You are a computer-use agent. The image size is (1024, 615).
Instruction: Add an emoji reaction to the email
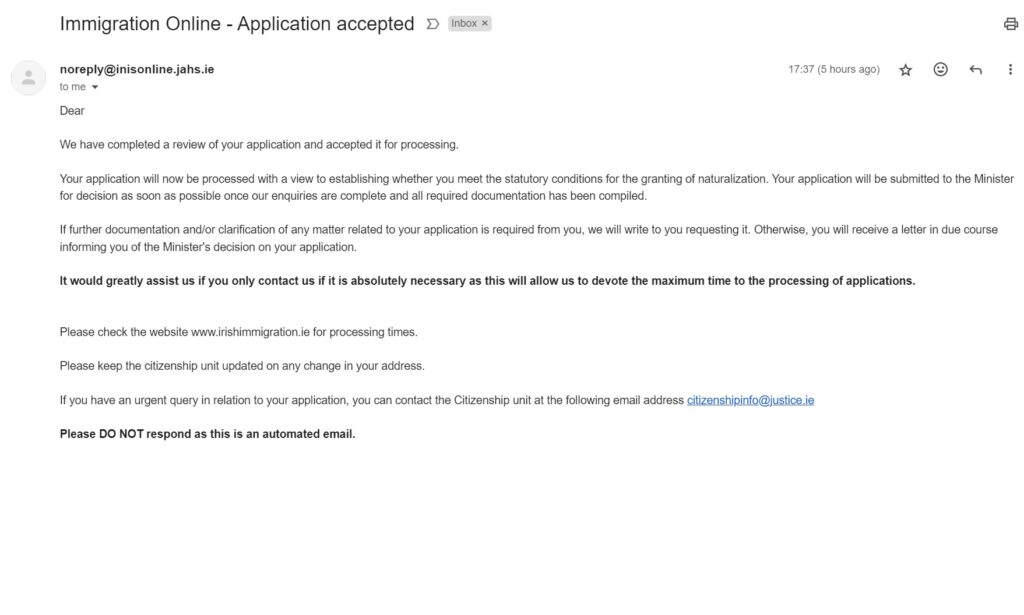click(x=940, y=70)
